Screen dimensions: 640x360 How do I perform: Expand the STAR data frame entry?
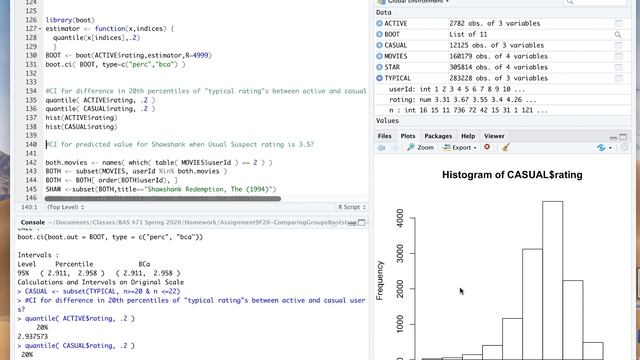[379, 67]
